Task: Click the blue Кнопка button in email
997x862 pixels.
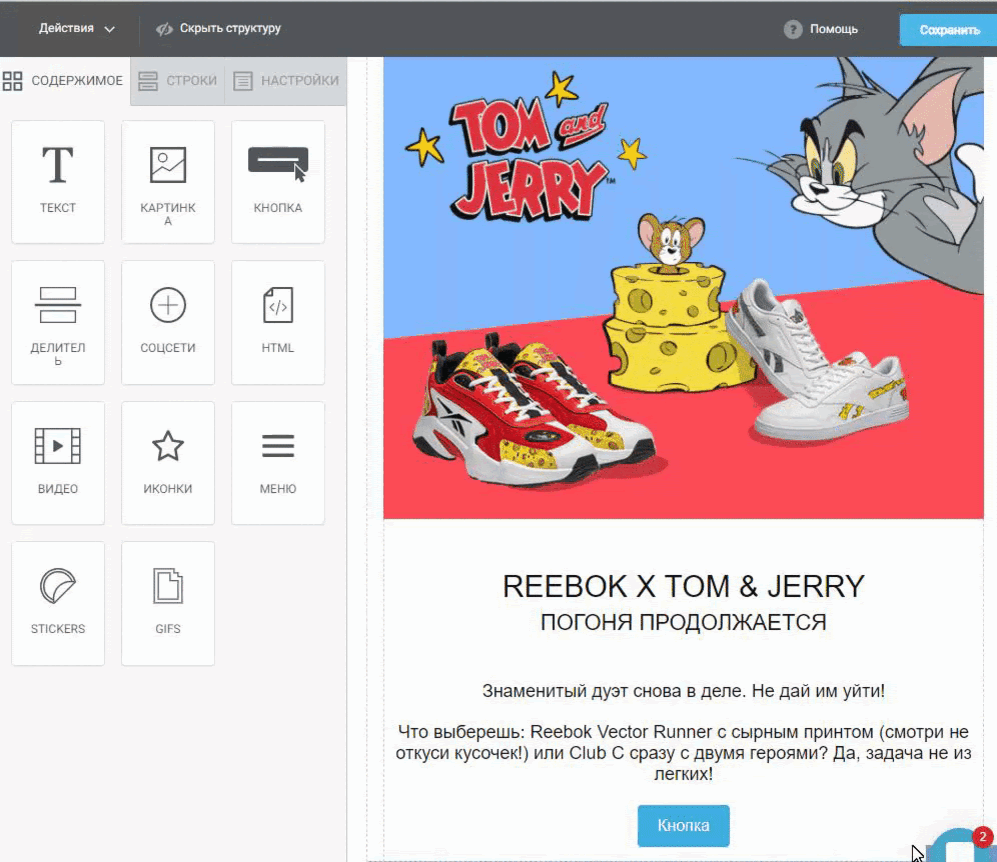Action: tap(684, 826)
